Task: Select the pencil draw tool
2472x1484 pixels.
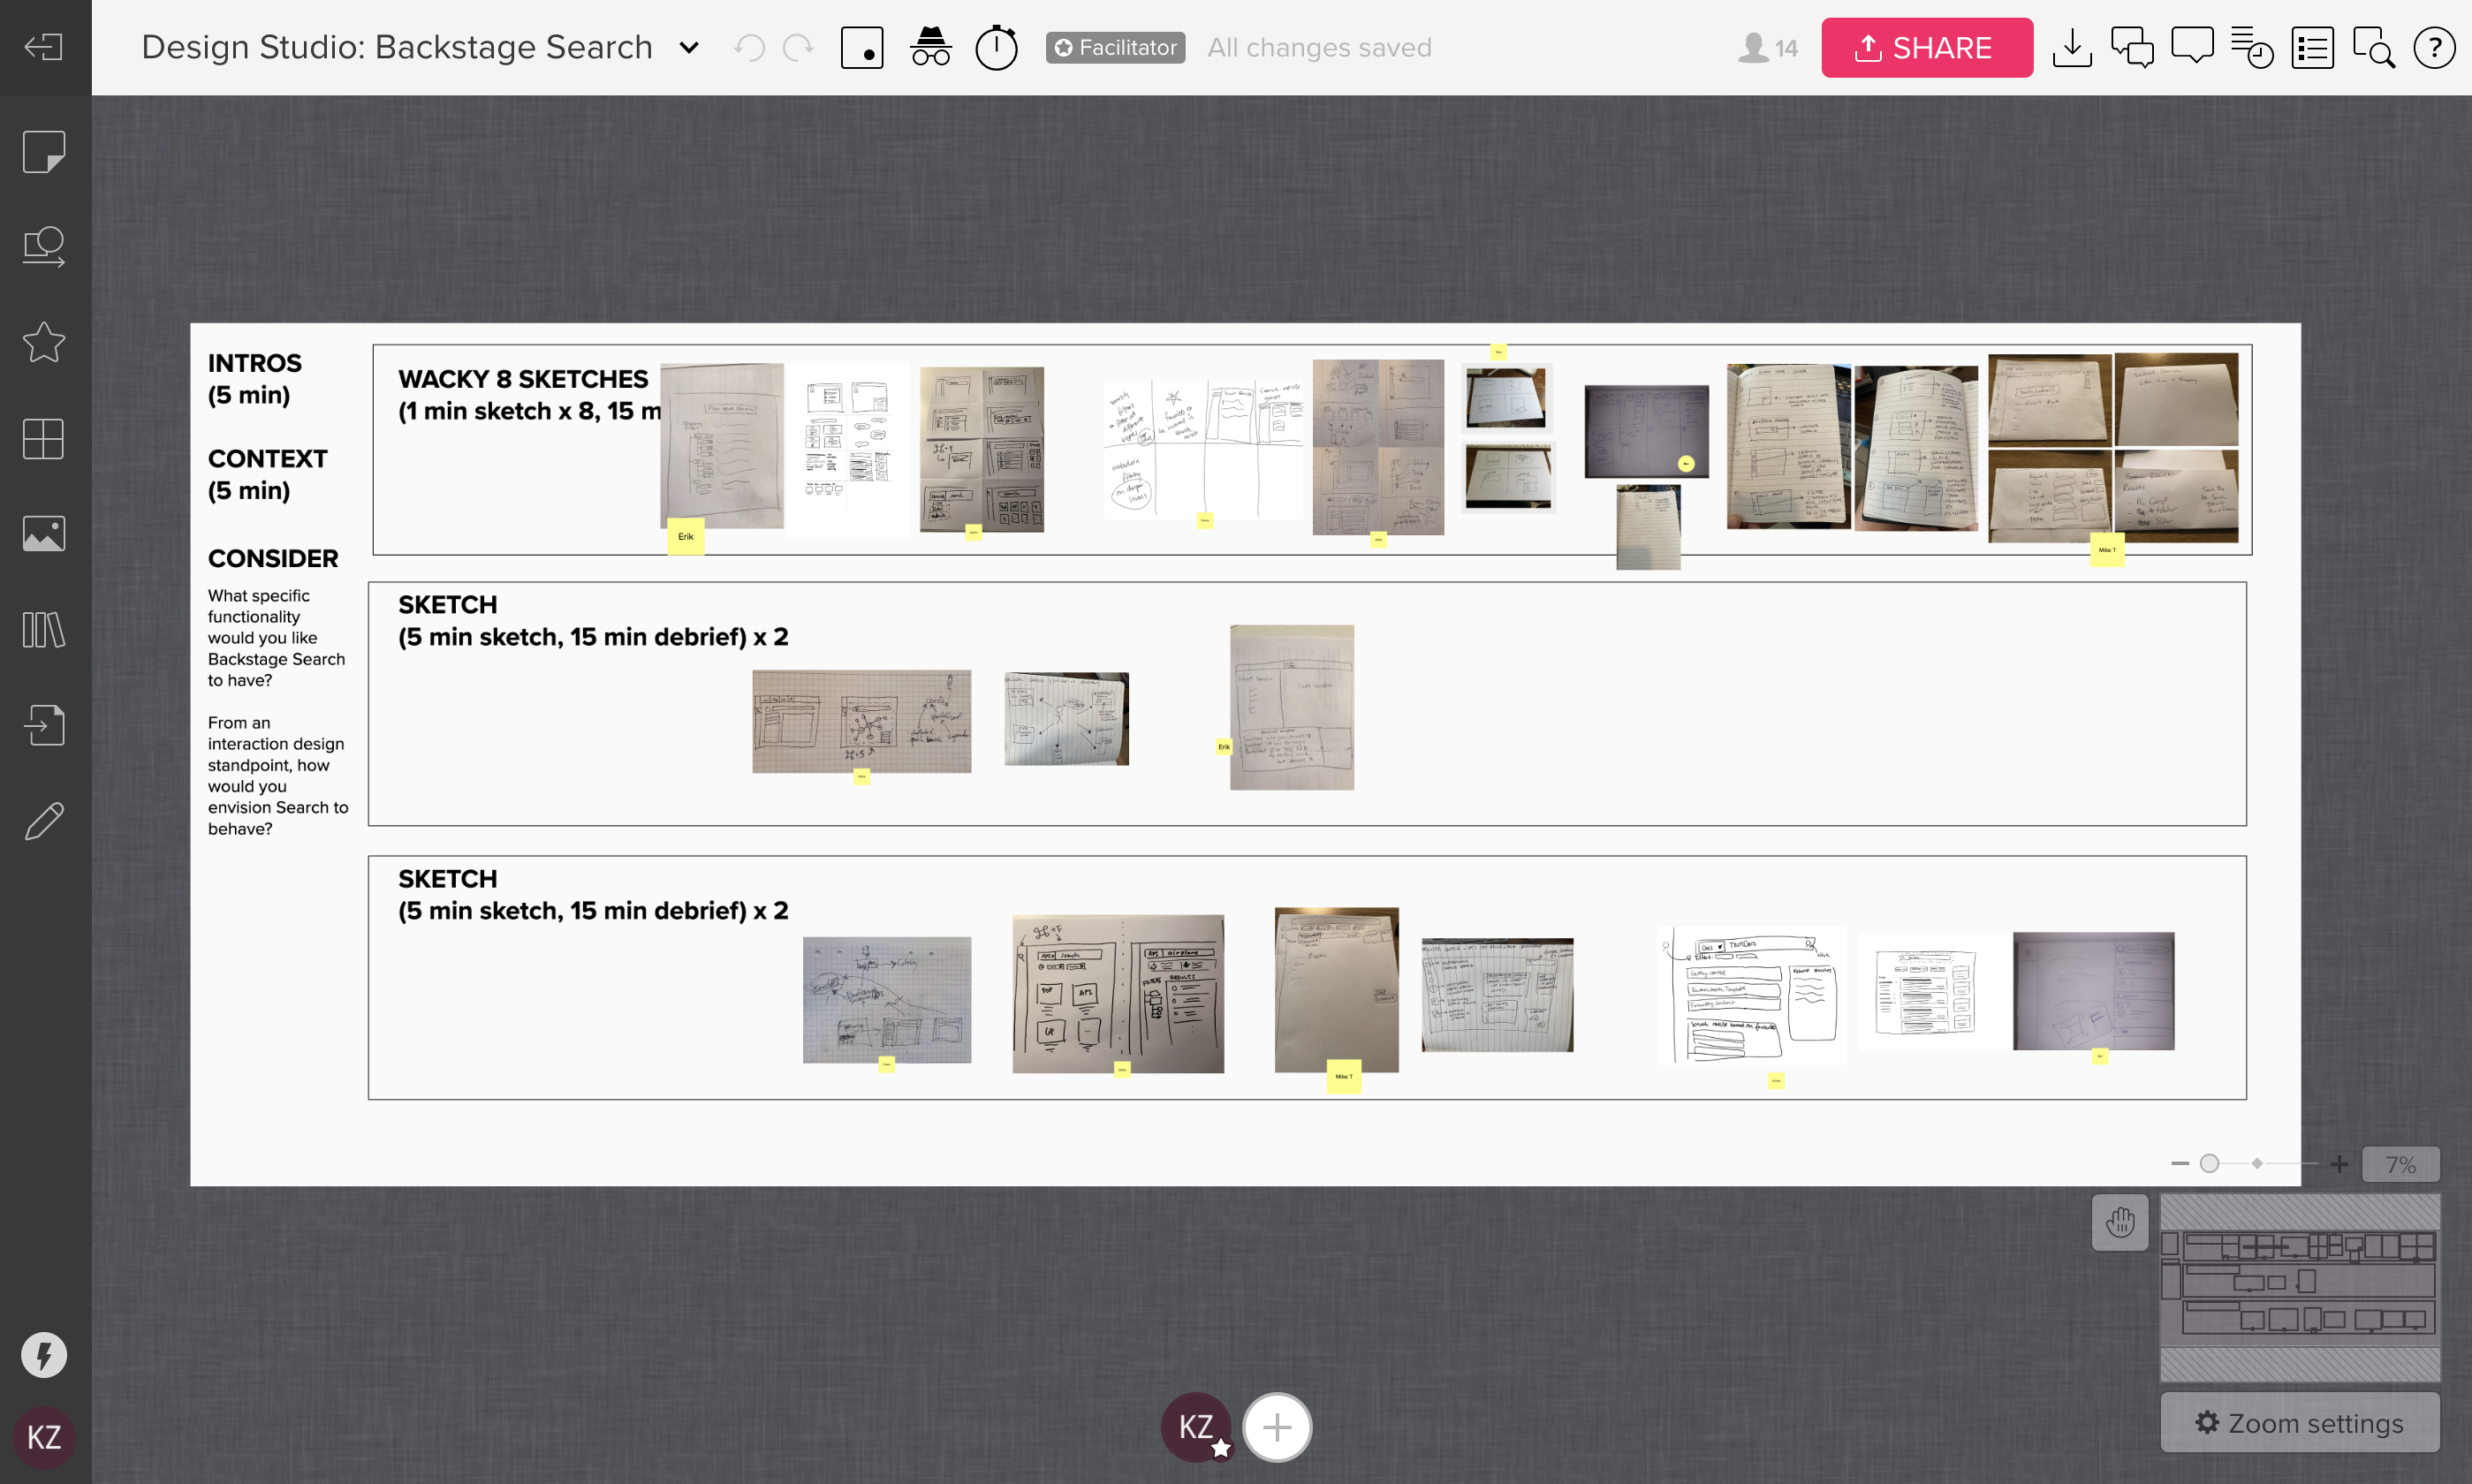Action: click(44, 820)
